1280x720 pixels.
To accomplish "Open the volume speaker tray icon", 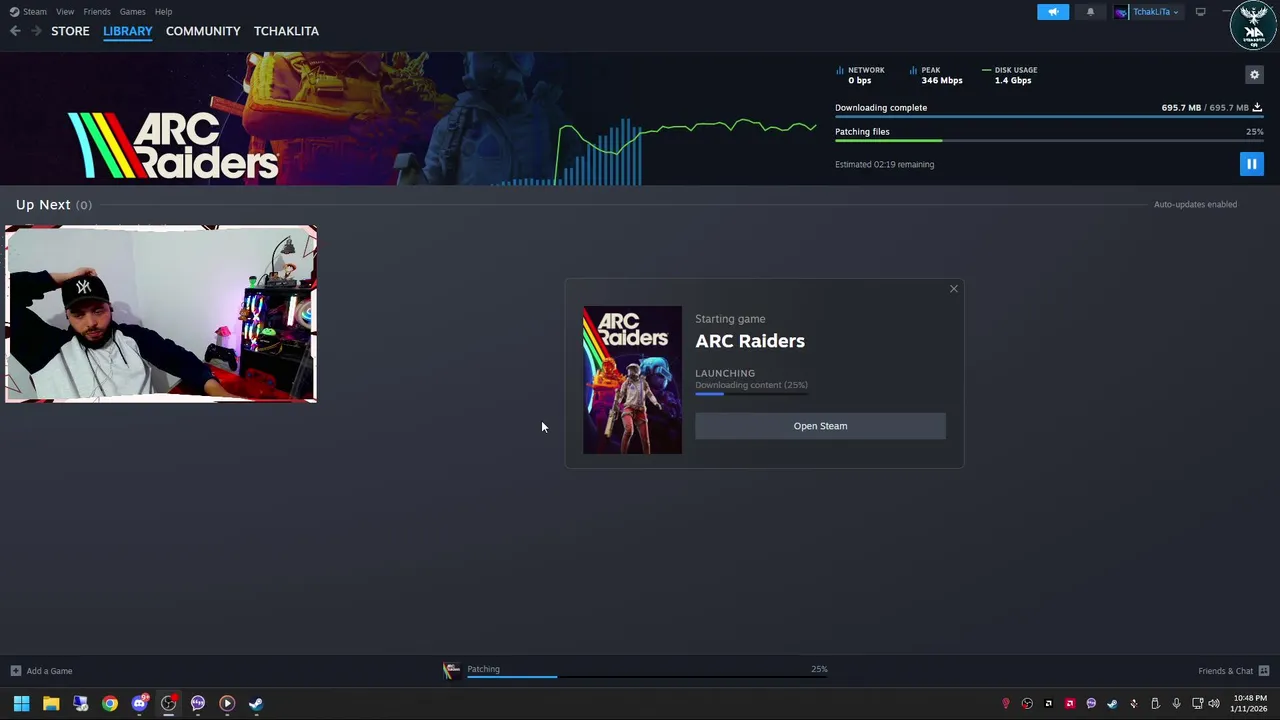I will pyautogui.click(x=1214, y=703).
